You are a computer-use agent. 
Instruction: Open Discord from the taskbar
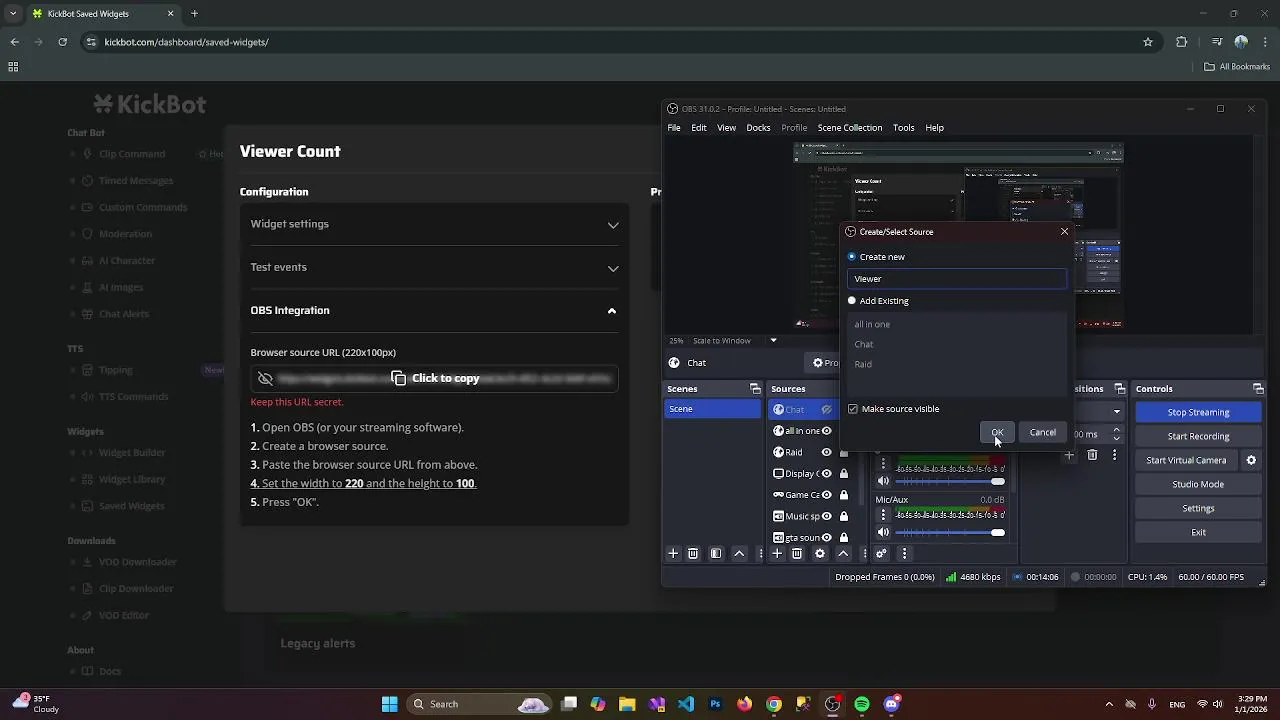pyautogui.click(x=892, y=704)
